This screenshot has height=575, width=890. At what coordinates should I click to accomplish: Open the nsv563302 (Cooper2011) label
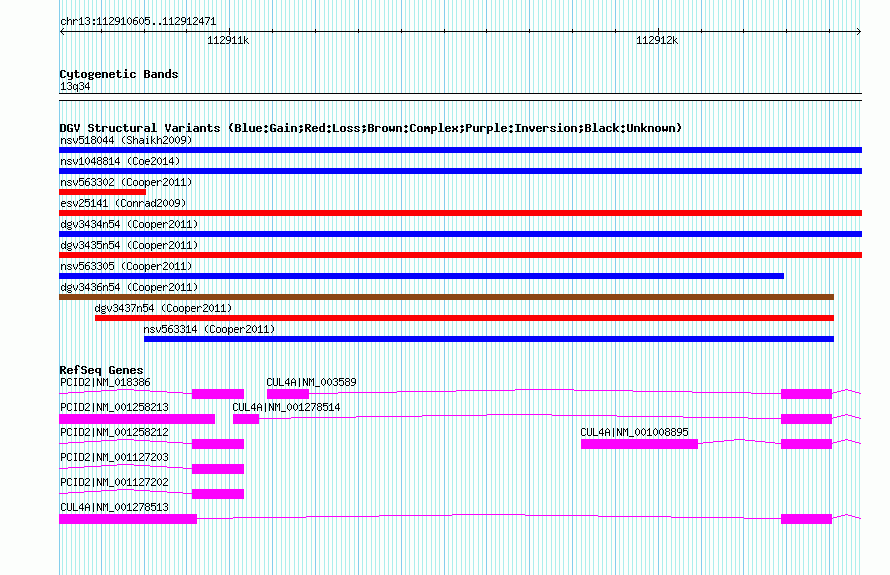(x=126, y=182)
